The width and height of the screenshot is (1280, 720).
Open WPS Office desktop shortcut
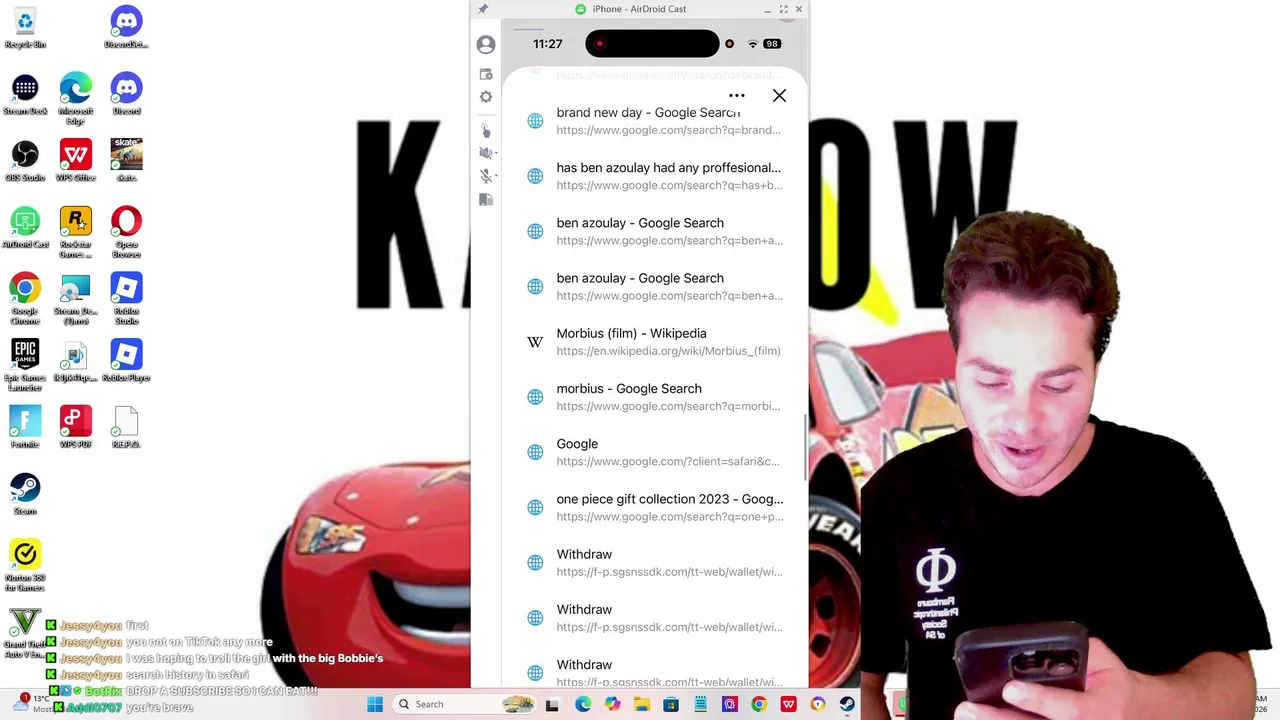[76, 160]
